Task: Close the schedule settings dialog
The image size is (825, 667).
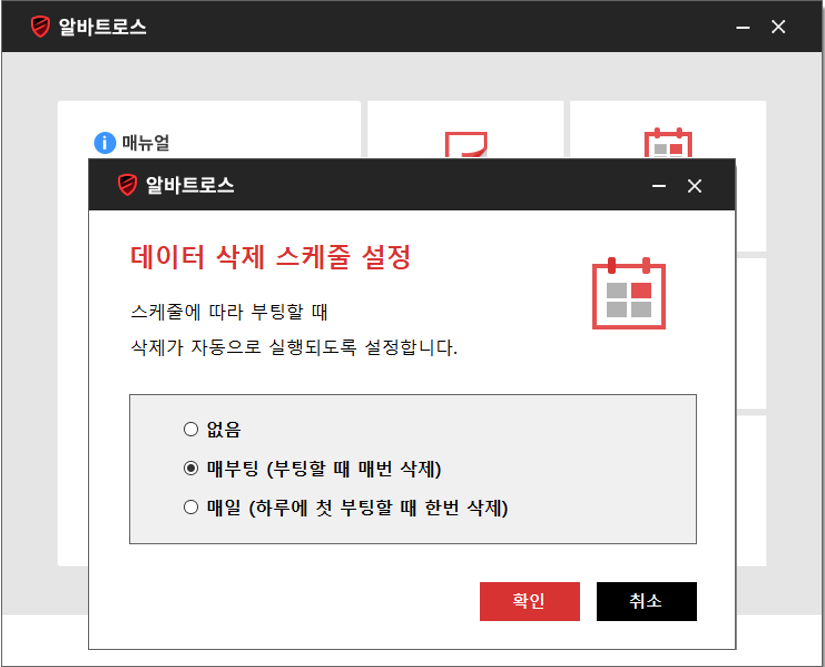Action: pos(695,186)
